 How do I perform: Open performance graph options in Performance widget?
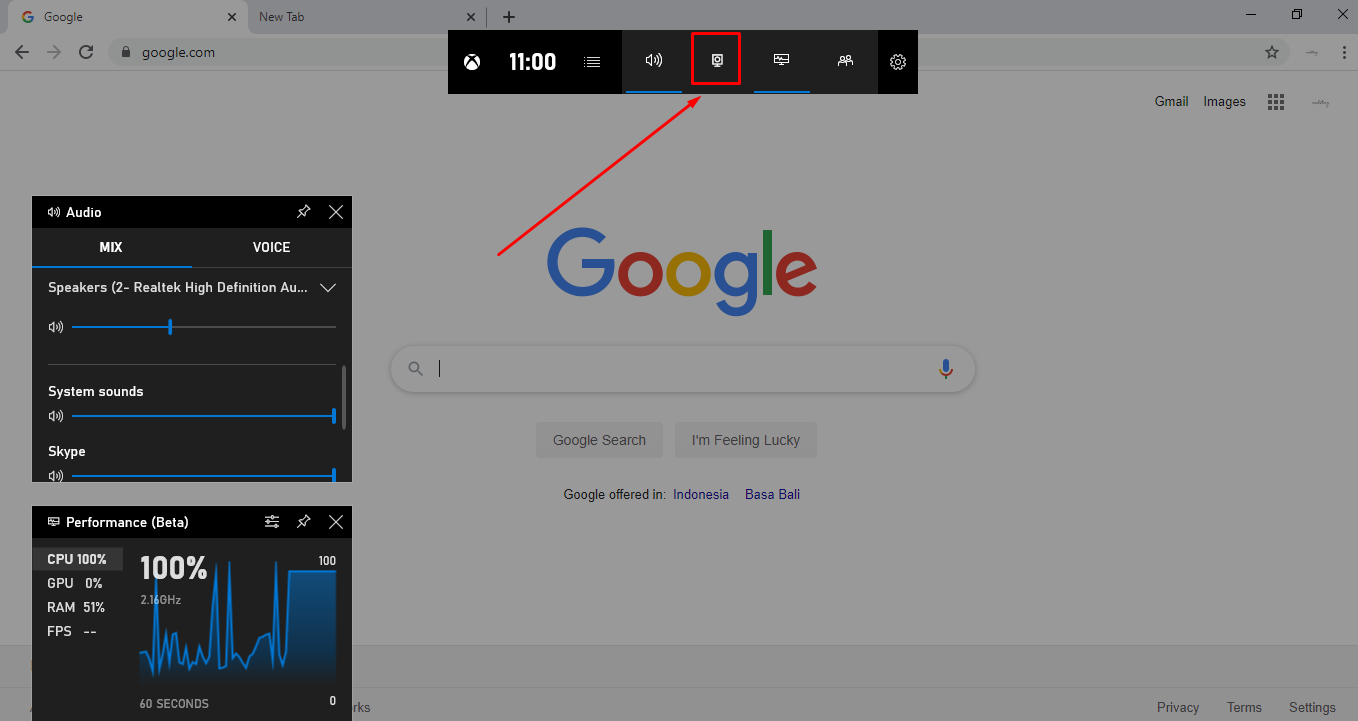272,521
